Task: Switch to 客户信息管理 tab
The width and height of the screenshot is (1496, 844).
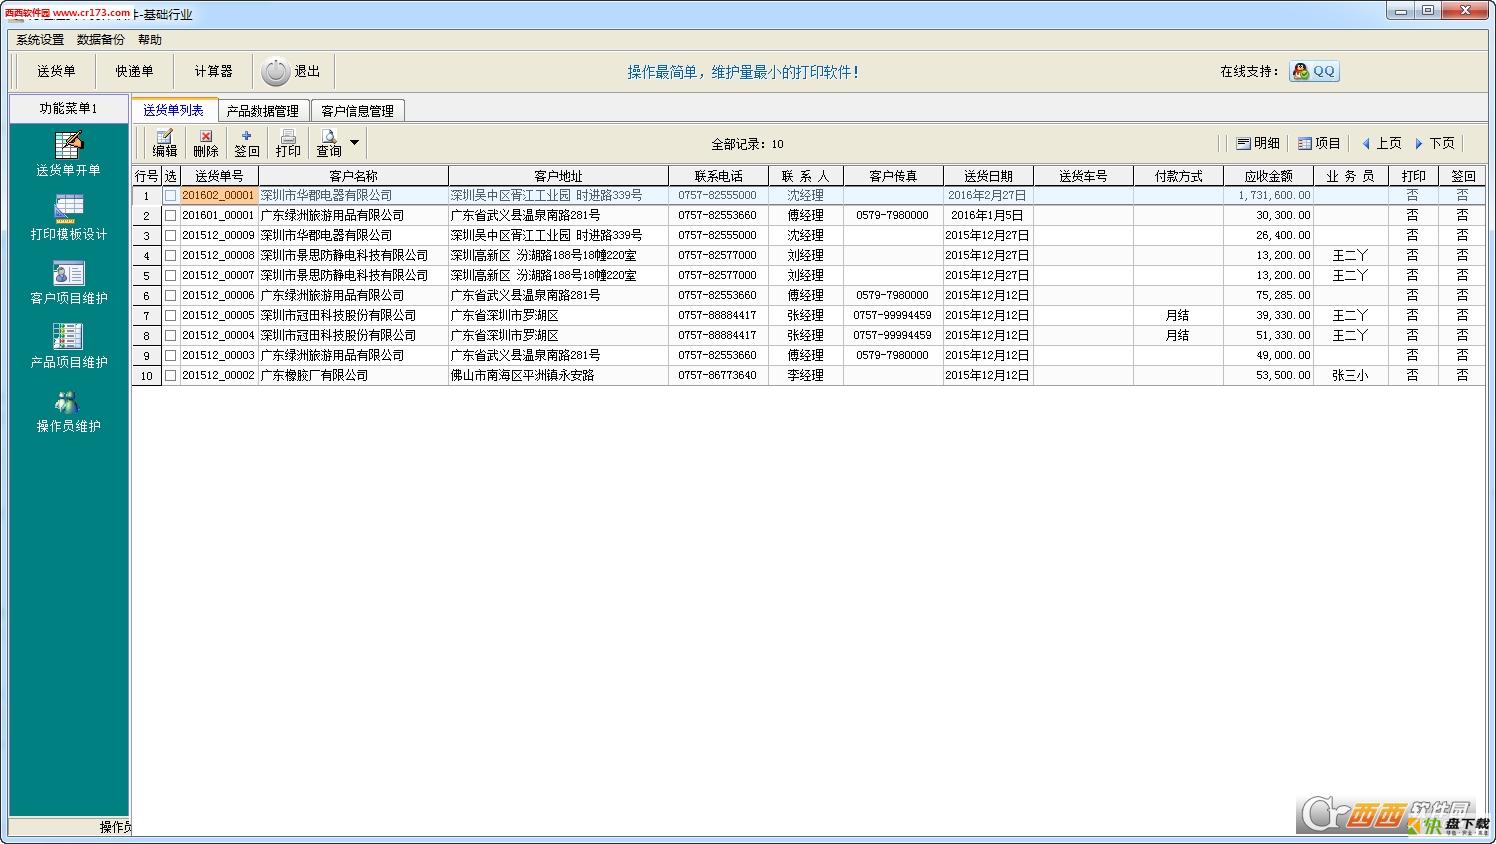Action: 357,111
